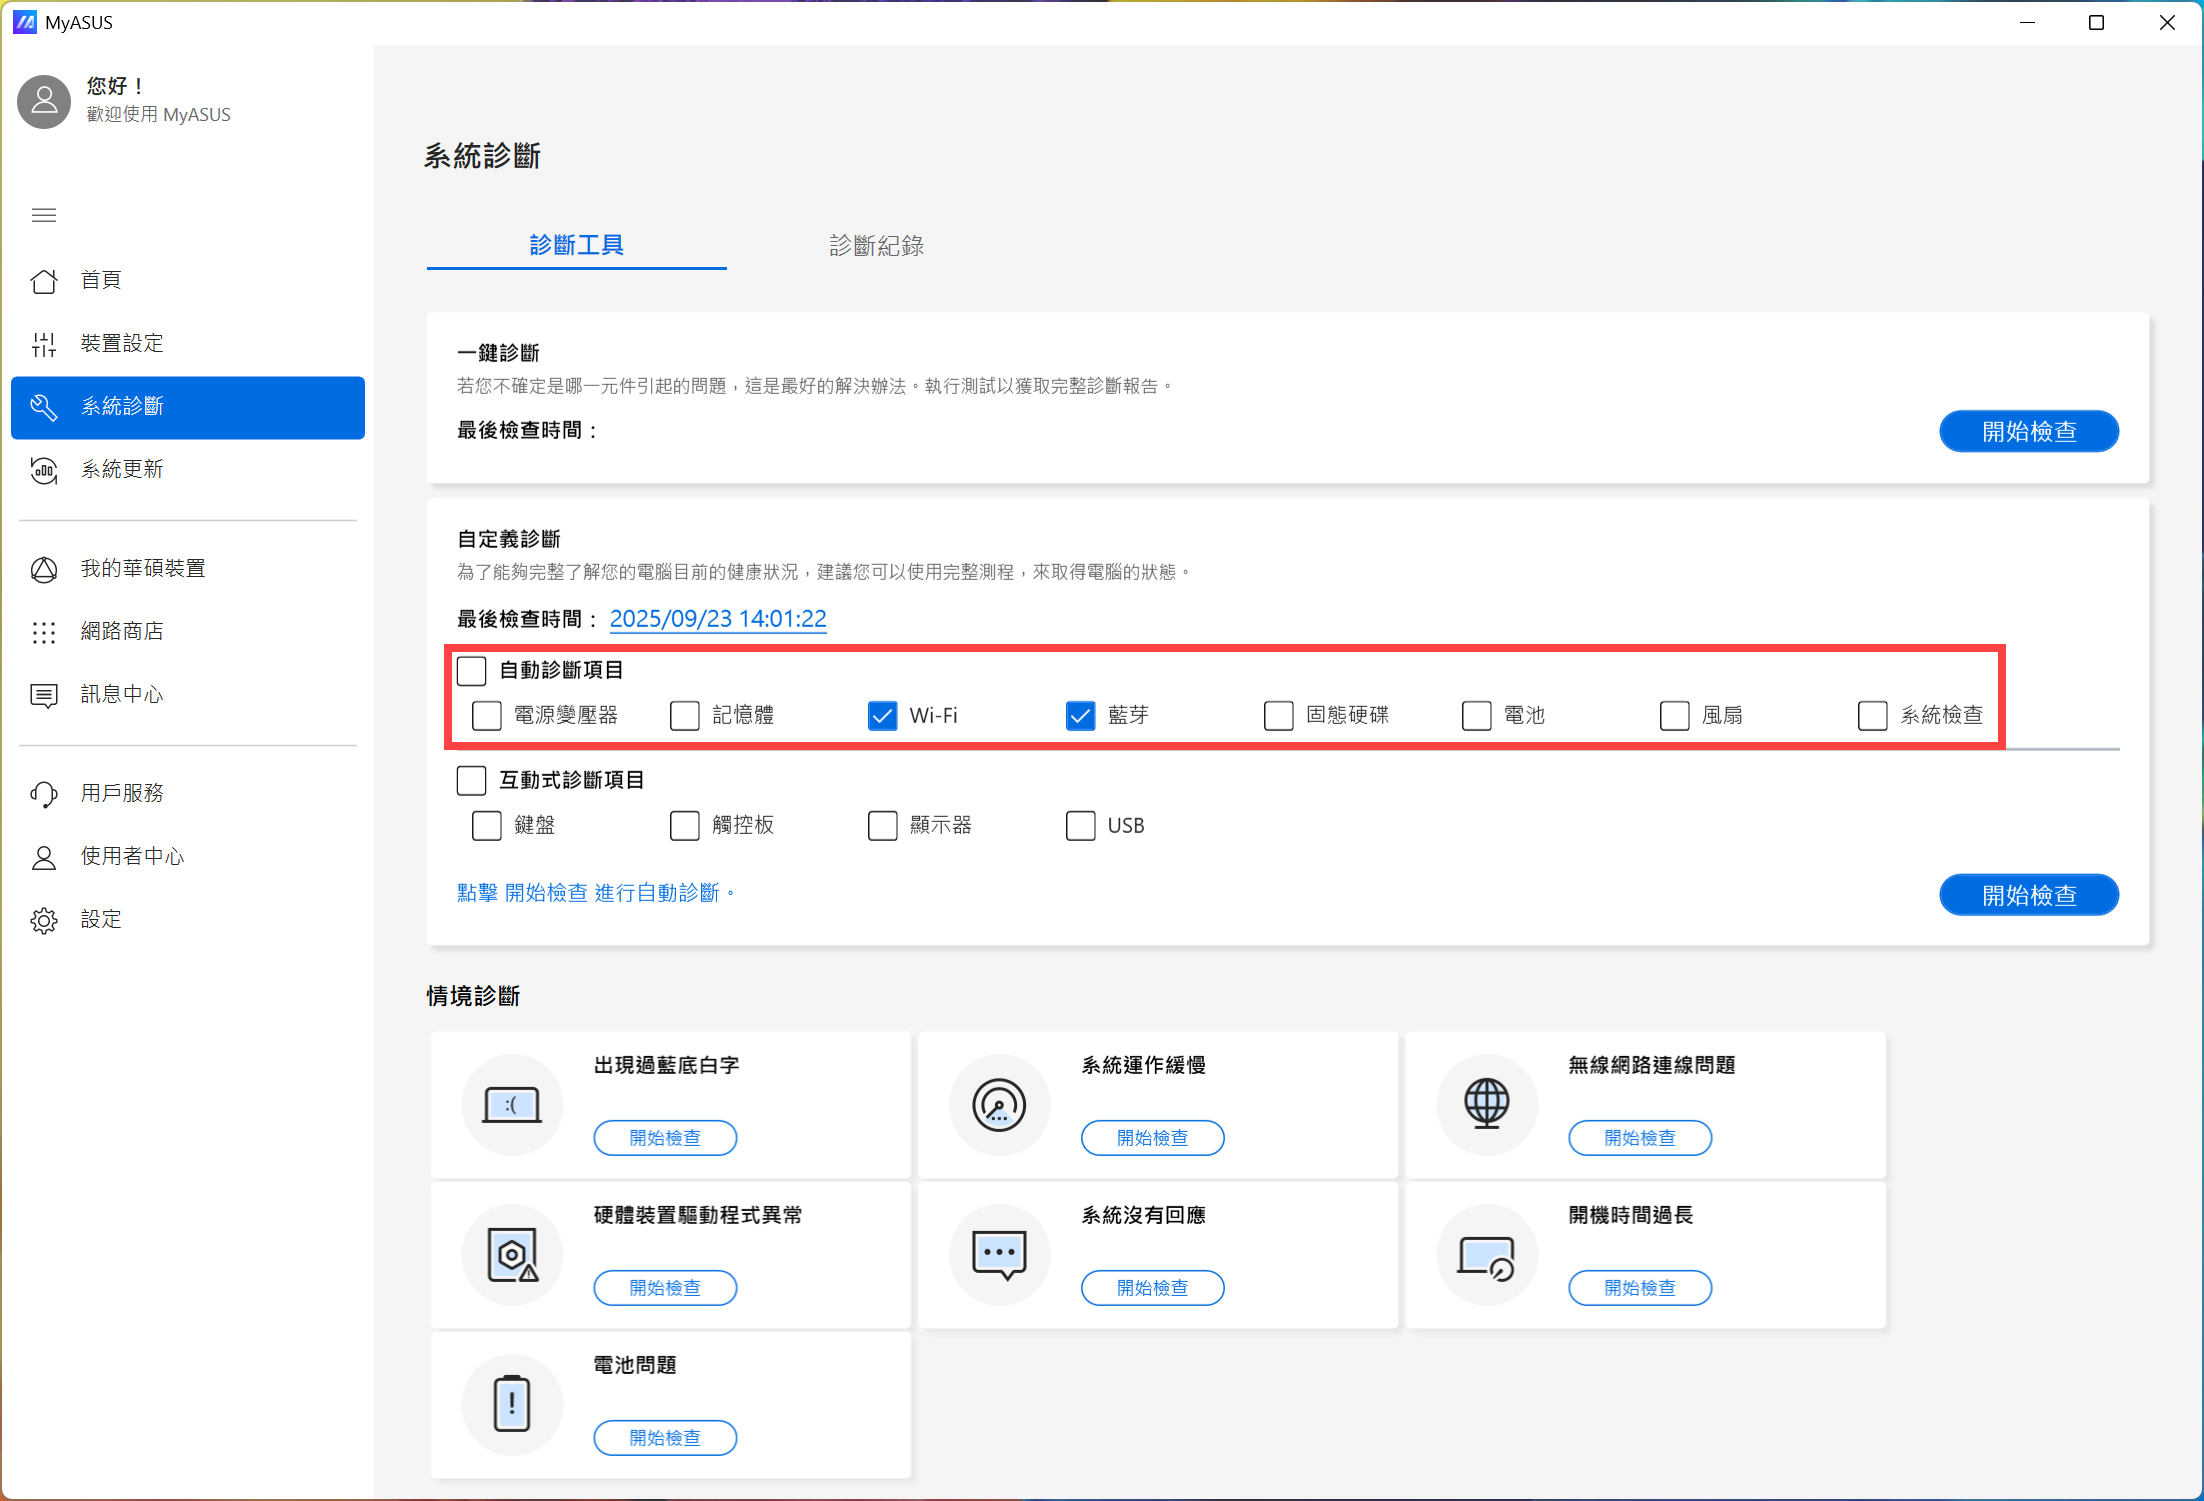
Task: Open the 2025/09/23 14:01:22 last check link
Action: click(x=718, y=619)
